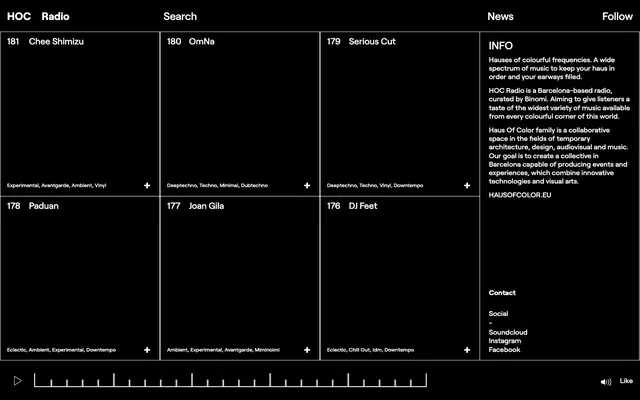Click plus icon on DJ Feet episode
This screenshot has height=400, width=640.
pyautogui.click(x=467, y=350)
